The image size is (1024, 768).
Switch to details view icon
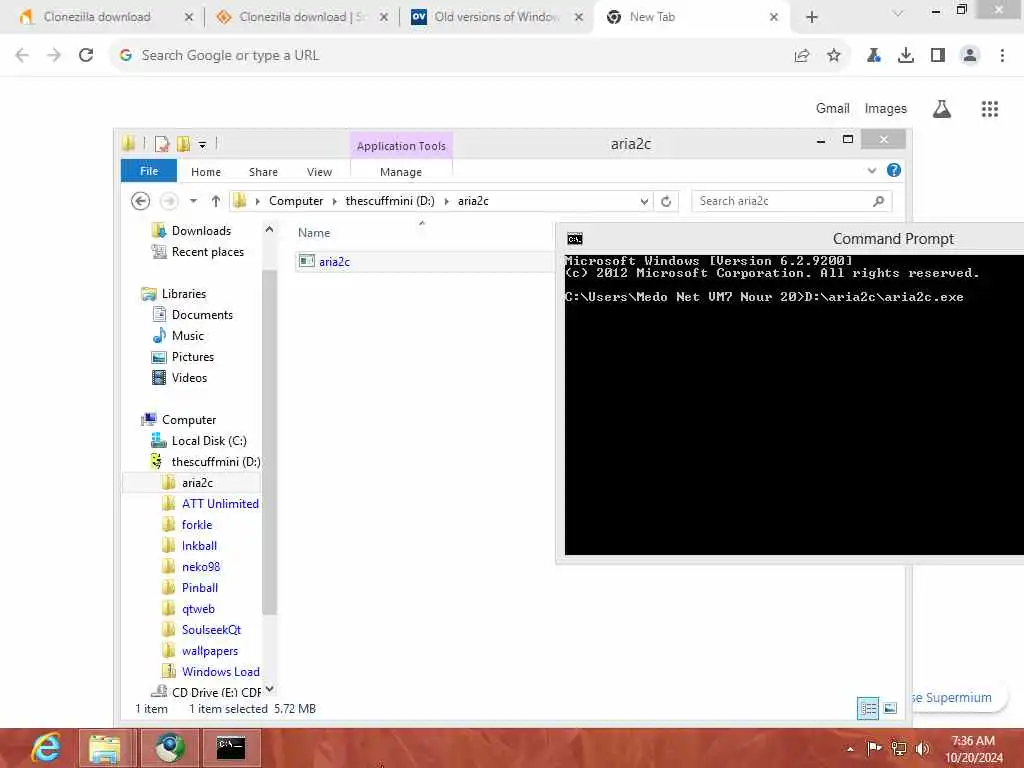pyautogui.click(x=868, y=709)
